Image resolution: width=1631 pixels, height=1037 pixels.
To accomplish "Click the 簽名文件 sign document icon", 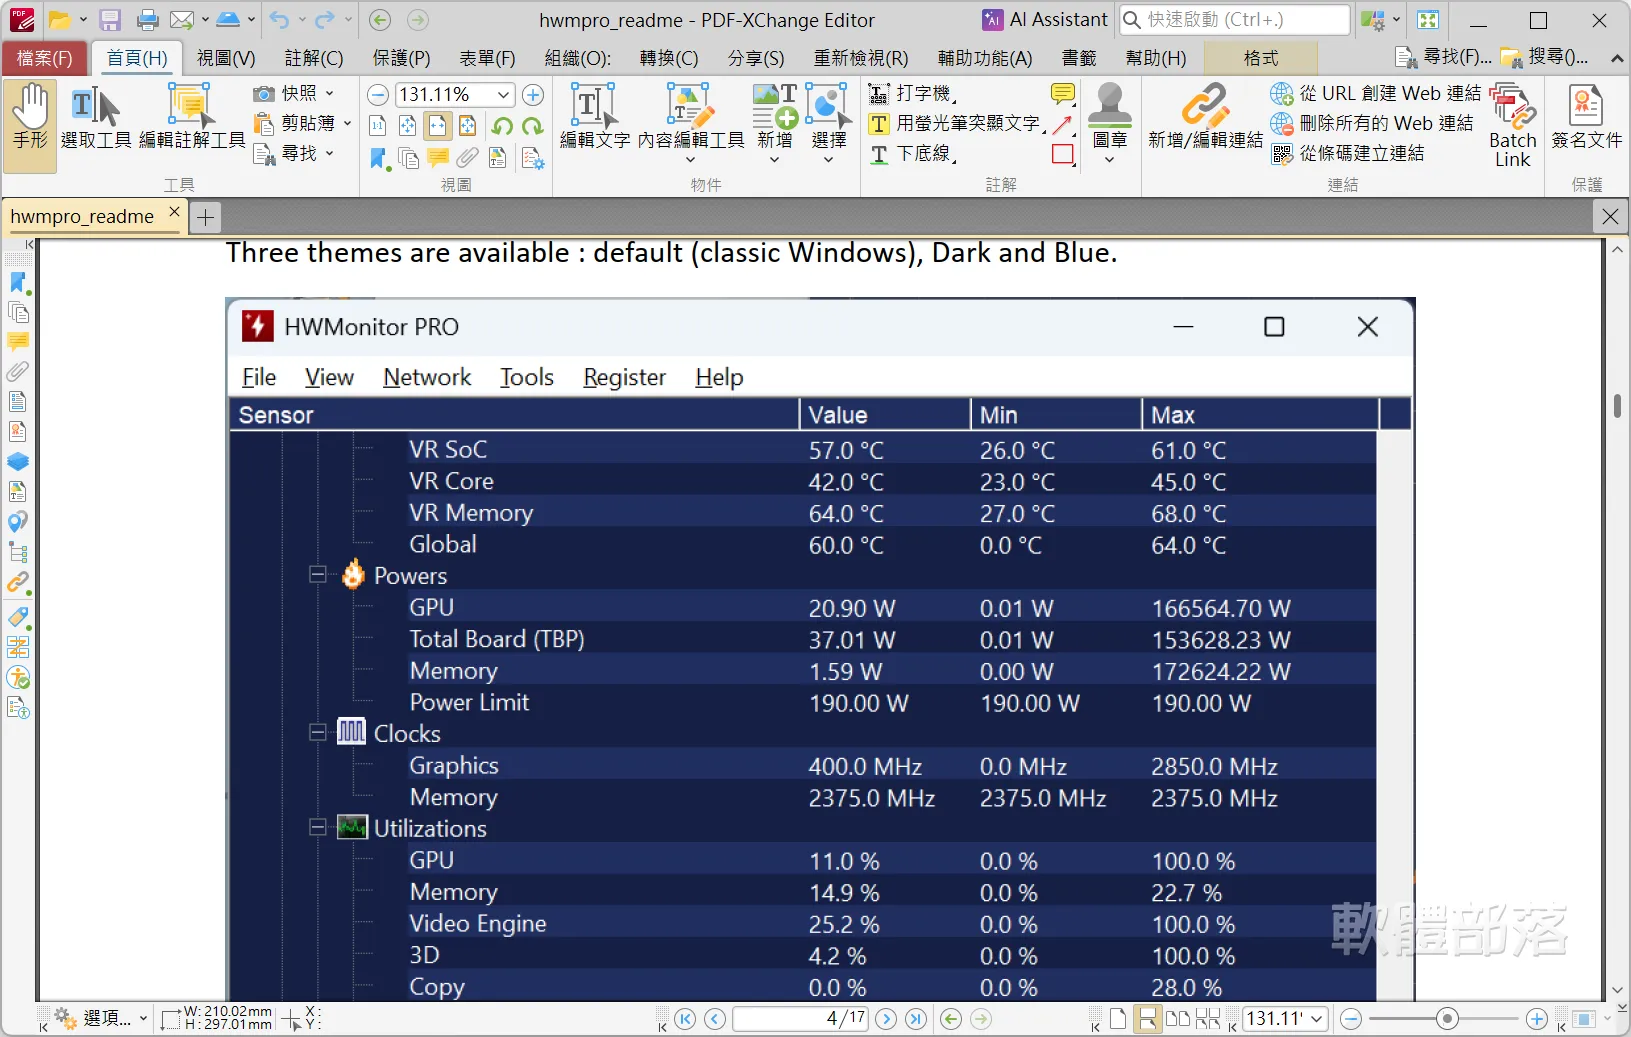I will (1587, 118).
